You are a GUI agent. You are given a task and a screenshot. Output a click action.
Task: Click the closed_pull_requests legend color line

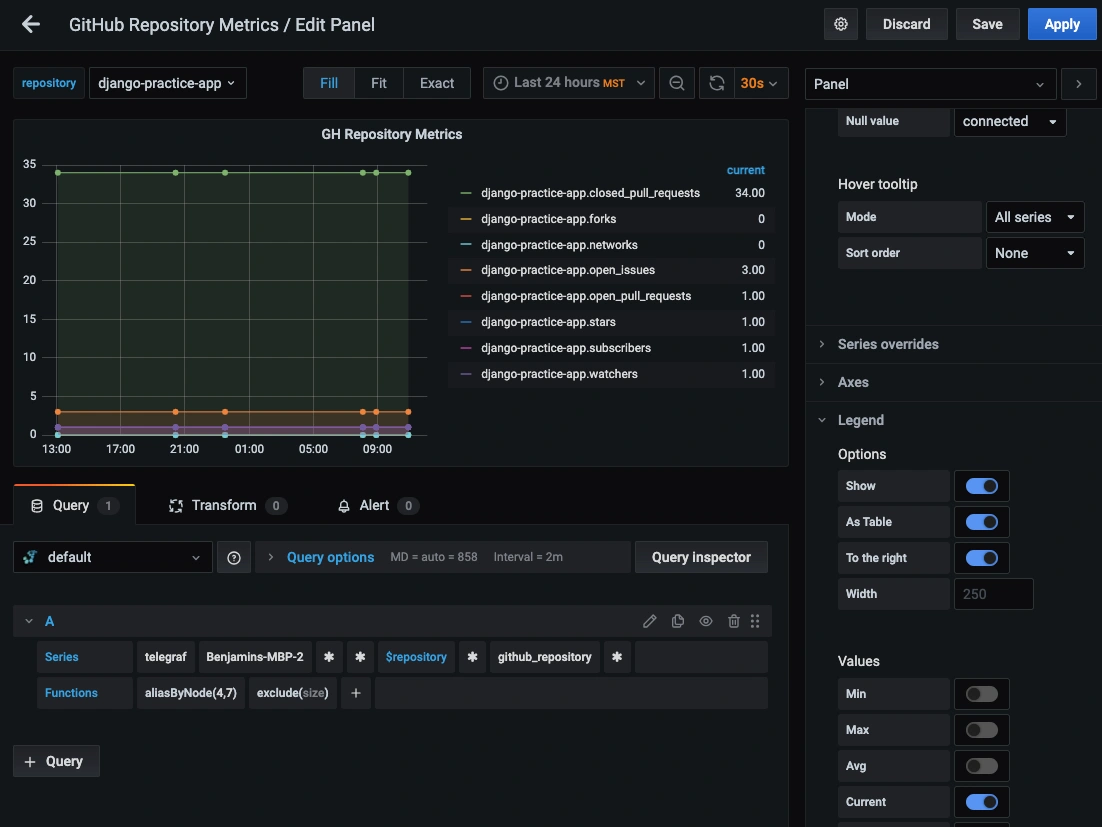(x=465, y=193)
